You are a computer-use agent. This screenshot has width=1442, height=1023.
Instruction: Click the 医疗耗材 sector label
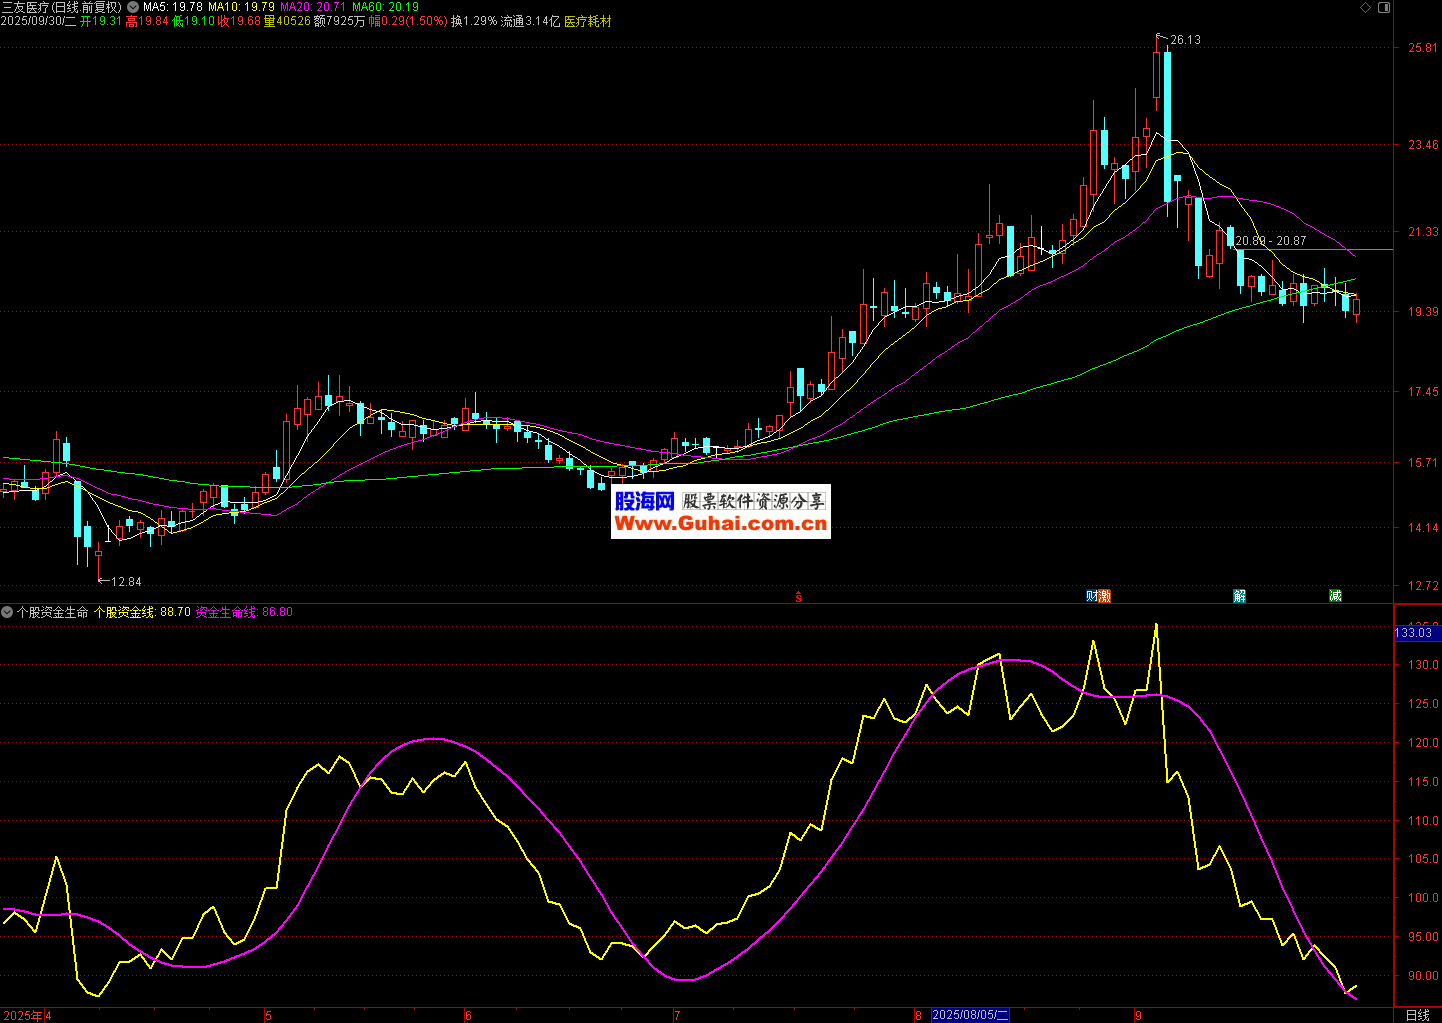588,21
